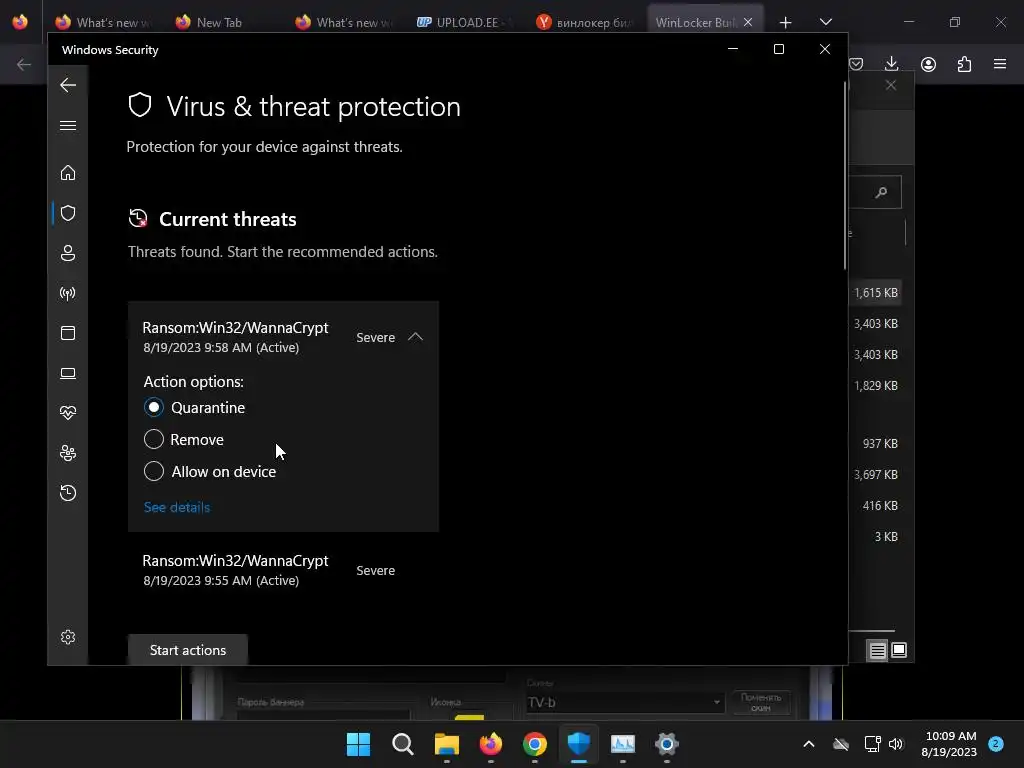1024x768 pixels.
Task: Select the 937 KB file row
Action: (x=876, y=443)
